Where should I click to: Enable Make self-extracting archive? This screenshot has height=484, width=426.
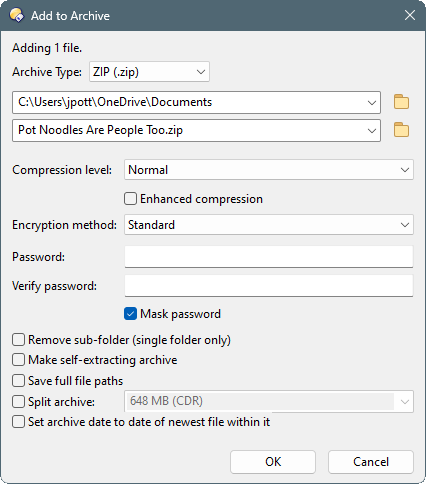(18, 360)
